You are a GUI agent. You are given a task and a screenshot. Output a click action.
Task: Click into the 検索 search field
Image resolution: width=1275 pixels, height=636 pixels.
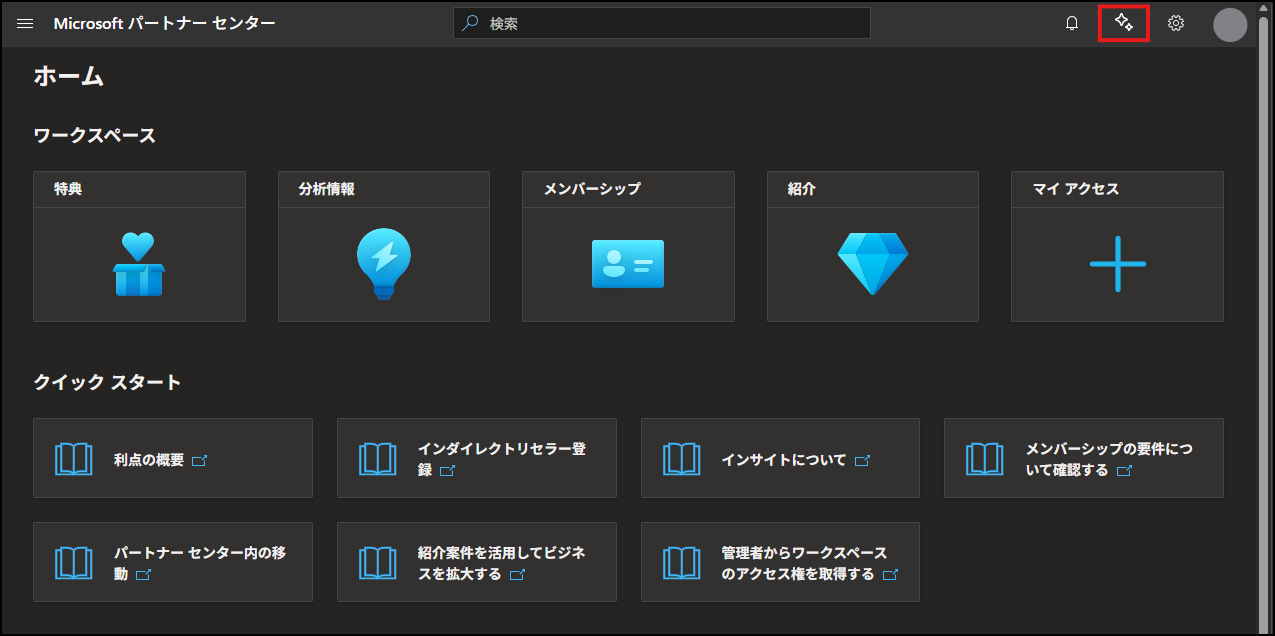662,23
